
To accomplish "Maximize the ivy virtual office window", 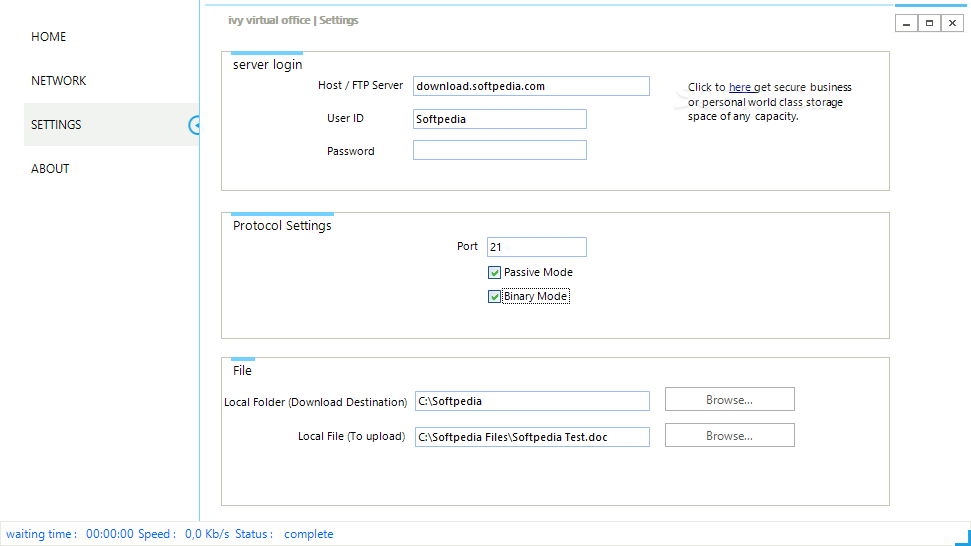I will pos(929,24).
